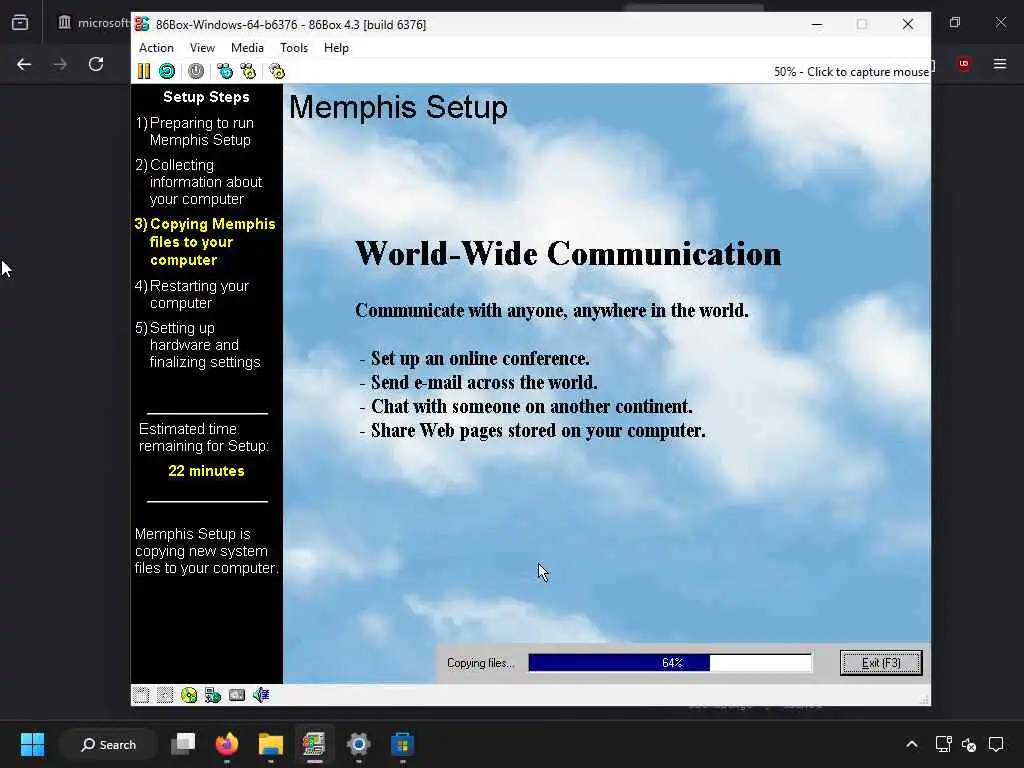This screenshot has height=768, width=1024.
Task: Click the 'World-Wide Communication' headline
Action: (568, 253)
